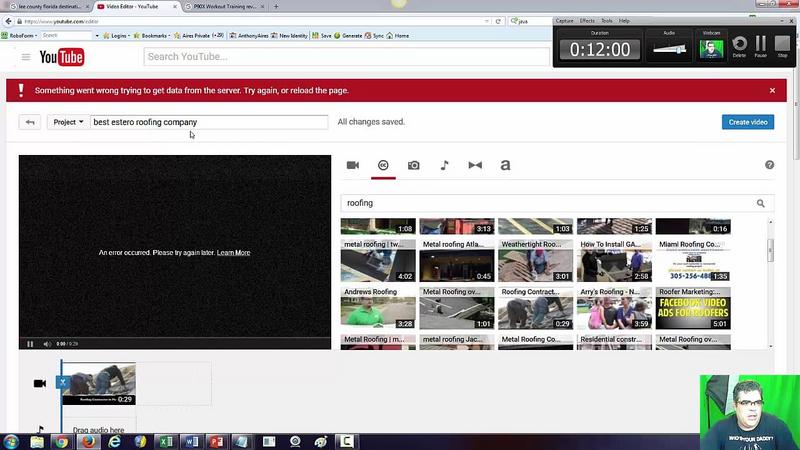Stop recording in the recorder panel
This screenshot has width=800, height=450.
(782, 46)
